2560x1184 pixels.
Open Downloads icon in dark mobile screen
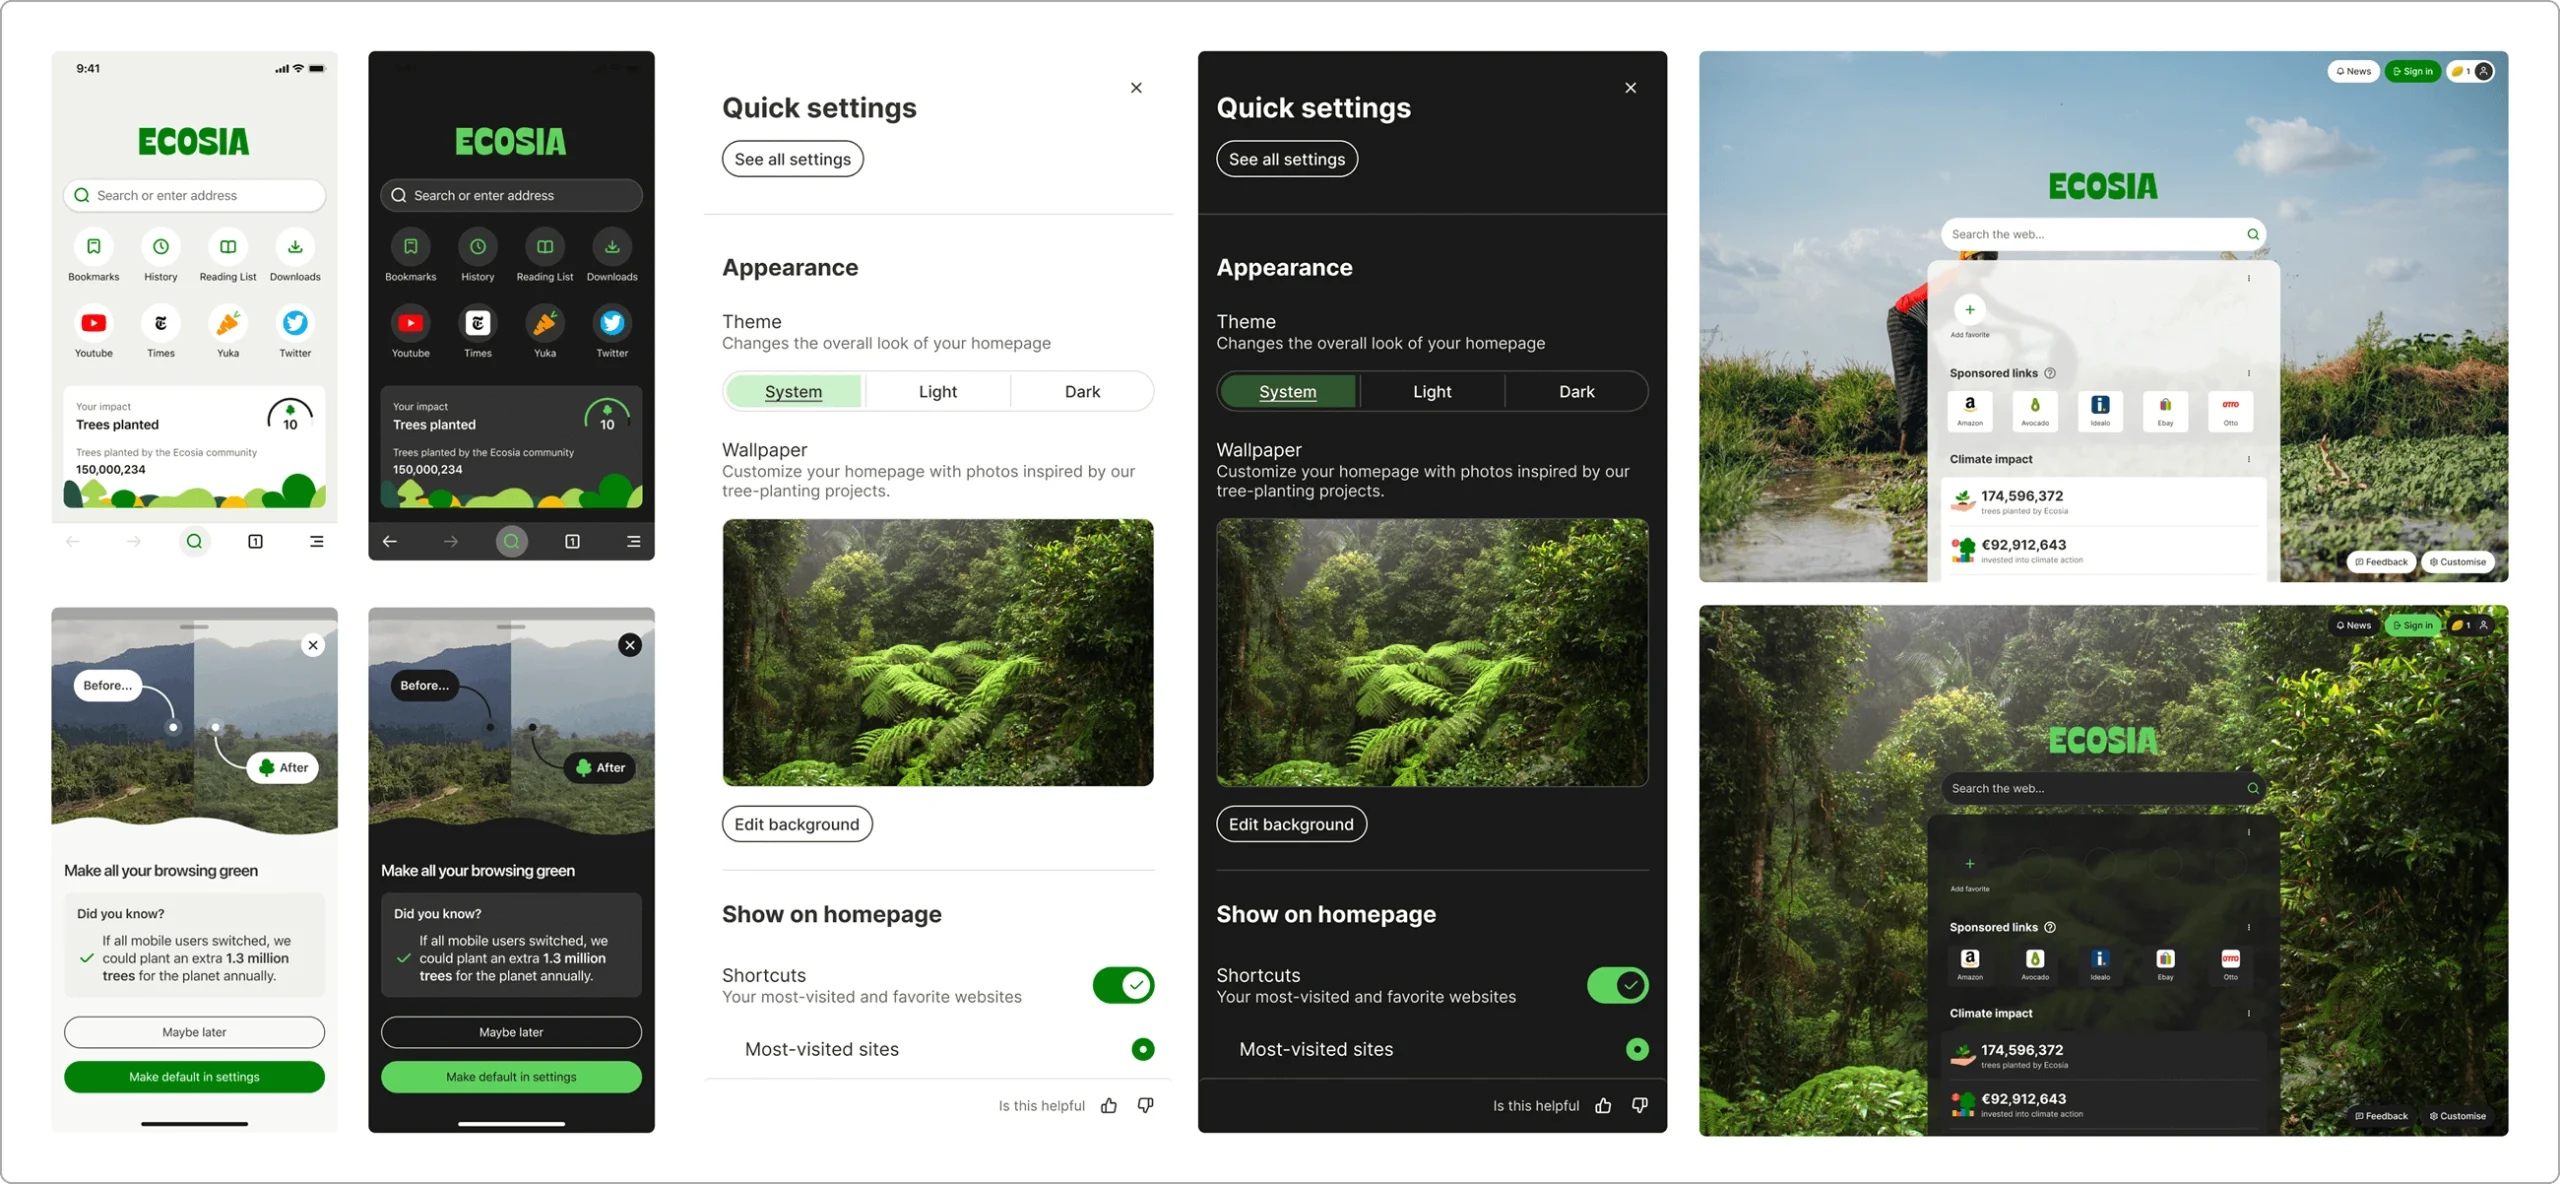click(612, 246)
